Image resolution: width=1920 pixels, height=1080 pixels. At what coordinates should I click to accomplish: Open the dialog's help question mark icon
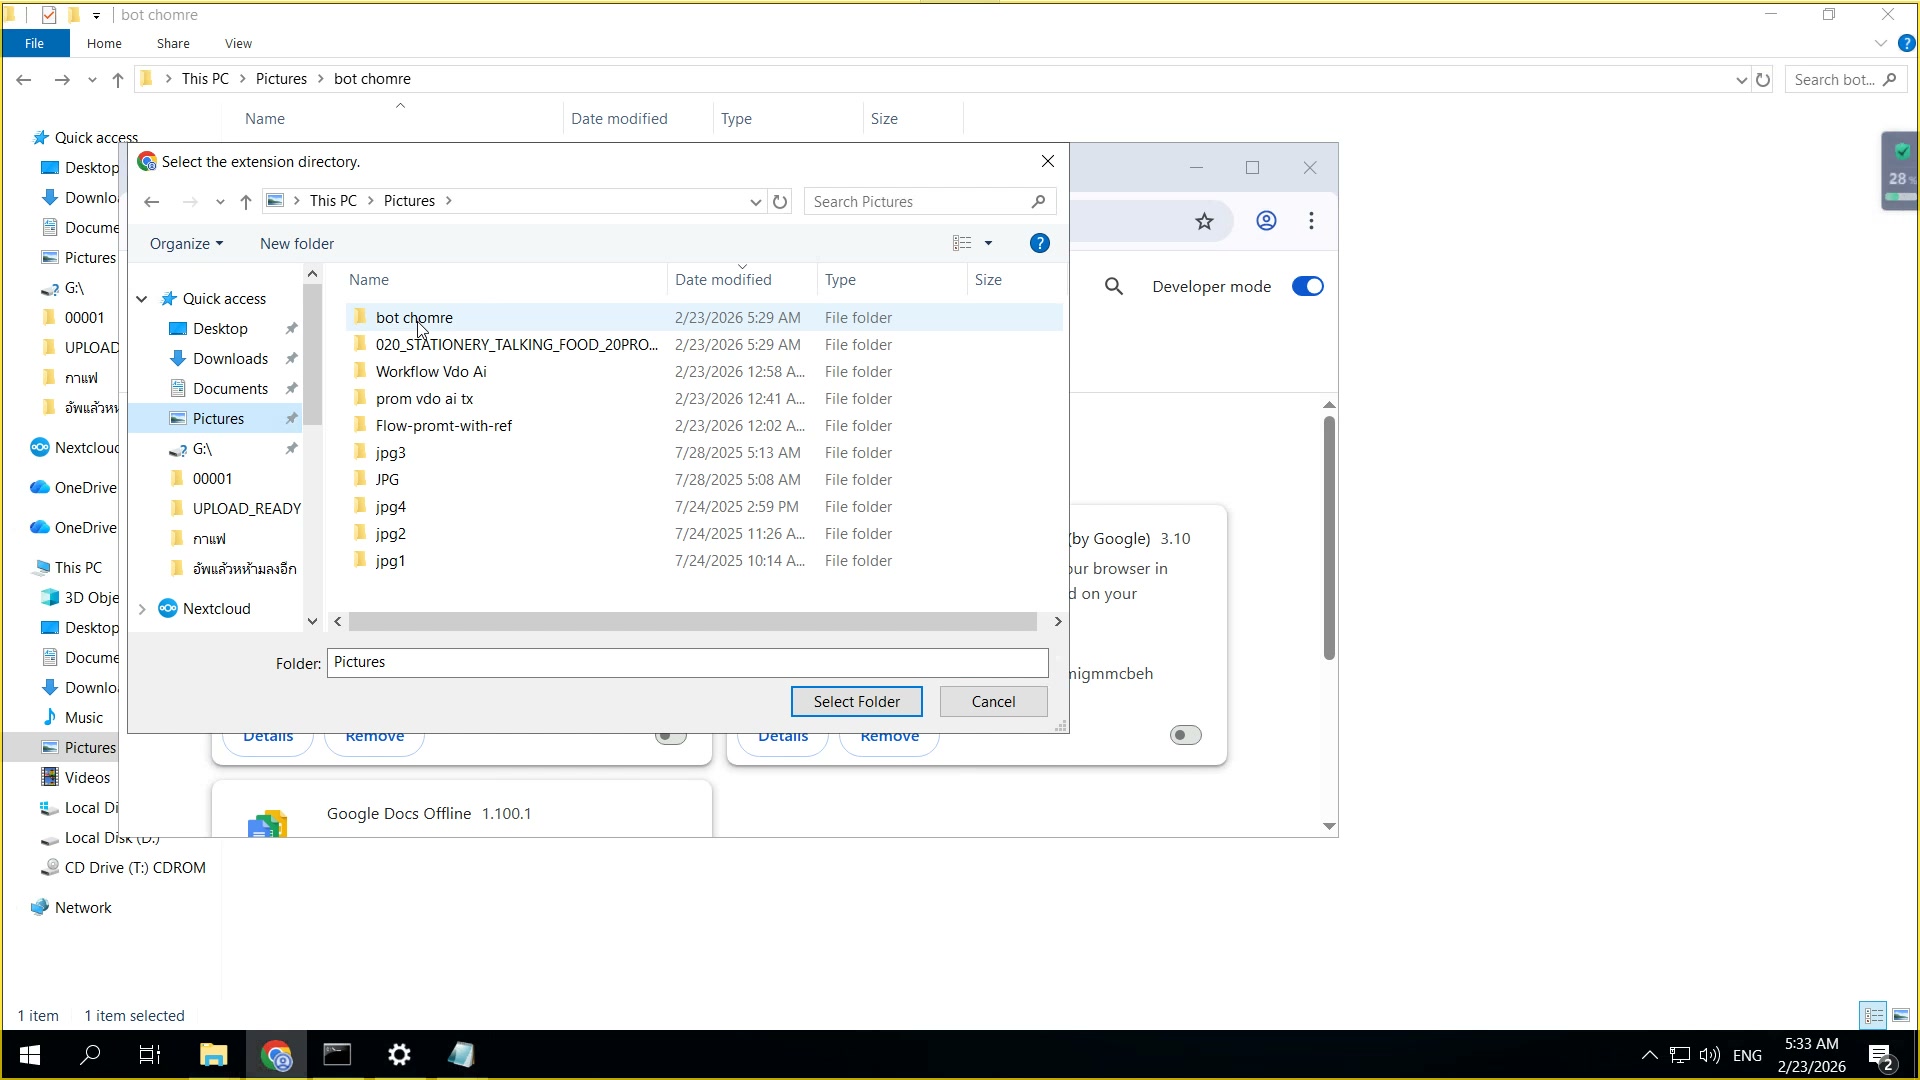pos(1039,244)
